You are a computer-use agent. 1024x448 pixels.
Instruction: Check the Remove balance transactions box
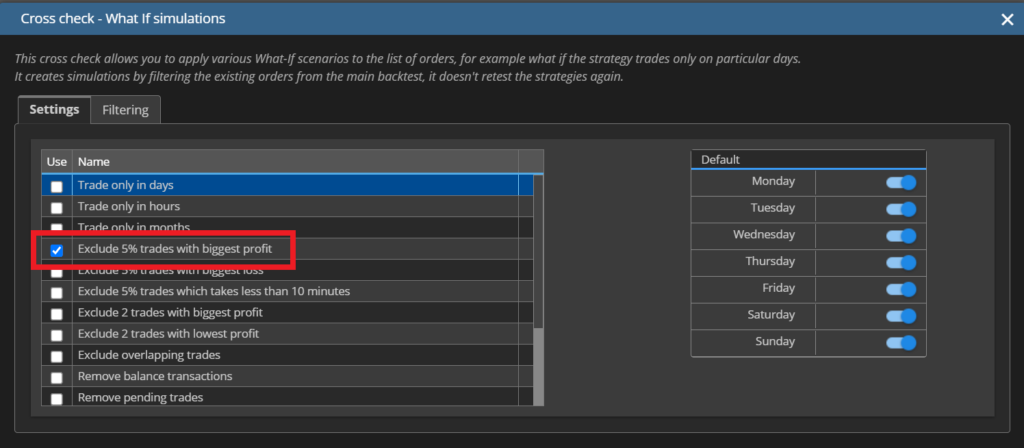click(57, 377)
